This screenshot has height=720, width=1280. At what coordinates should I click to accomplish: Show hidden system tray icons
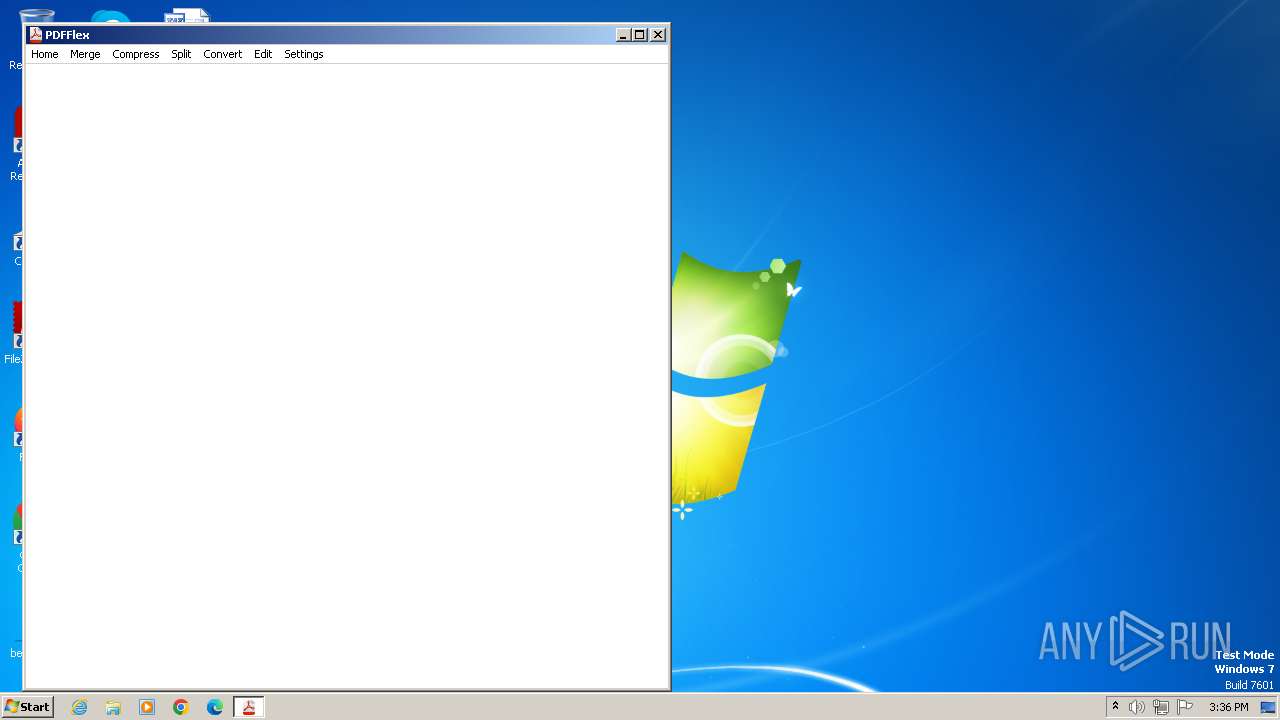(x=1116, y=707)
